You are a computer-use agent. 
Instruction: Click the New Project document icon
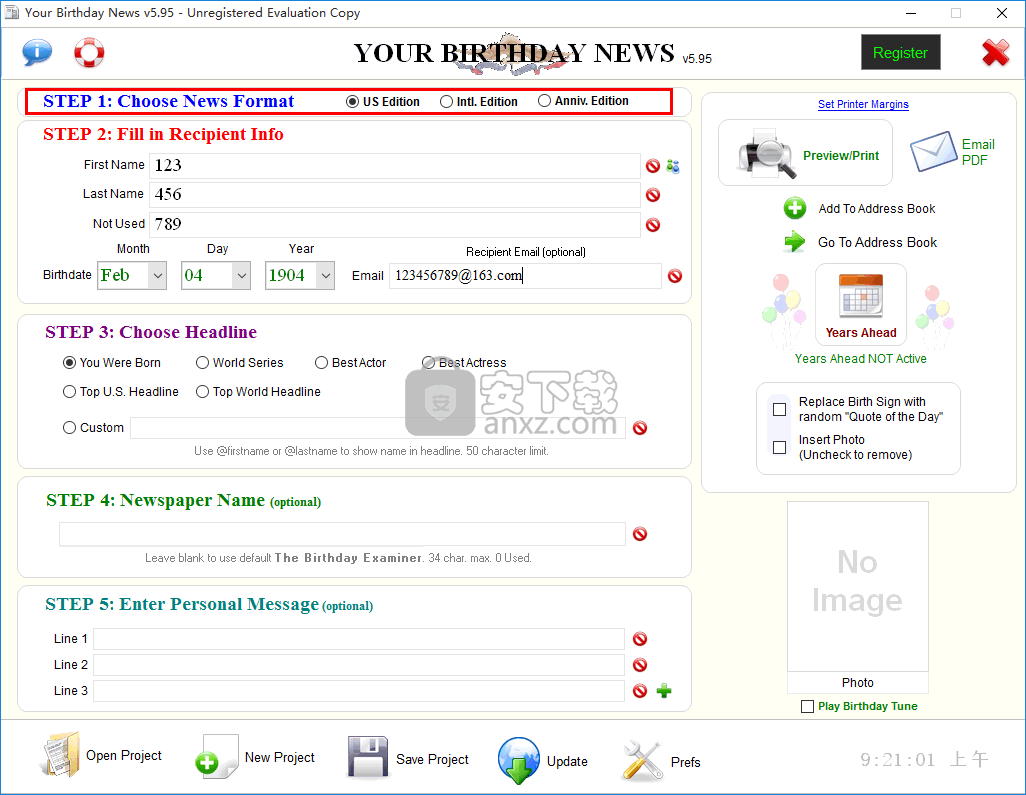[x=217, y=757]
